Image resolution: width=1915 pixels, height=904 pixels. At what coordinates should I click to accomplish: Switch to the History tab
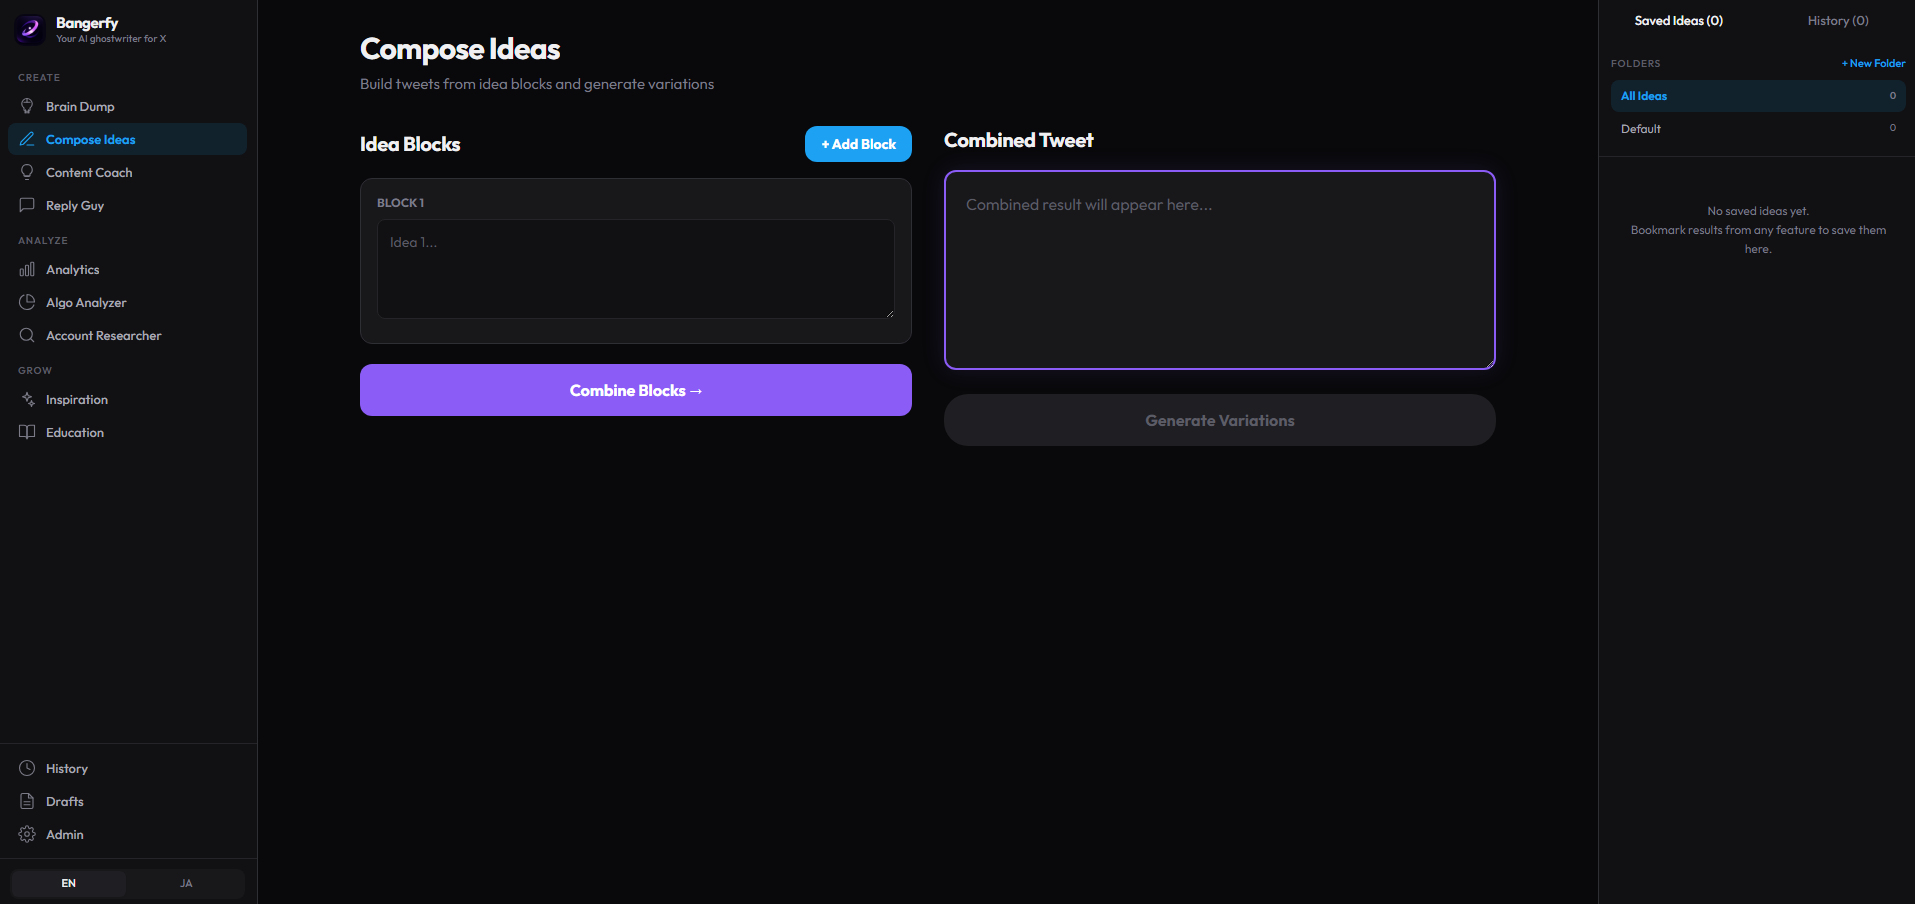[x=1837, y=20]
